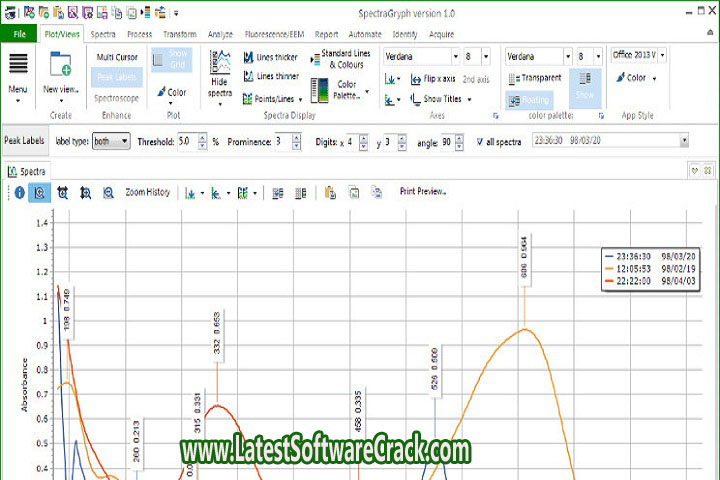This screenshot has height=480, width=720.
Task: Toggle Peak Labels in Enhance group
Action: 117,76
